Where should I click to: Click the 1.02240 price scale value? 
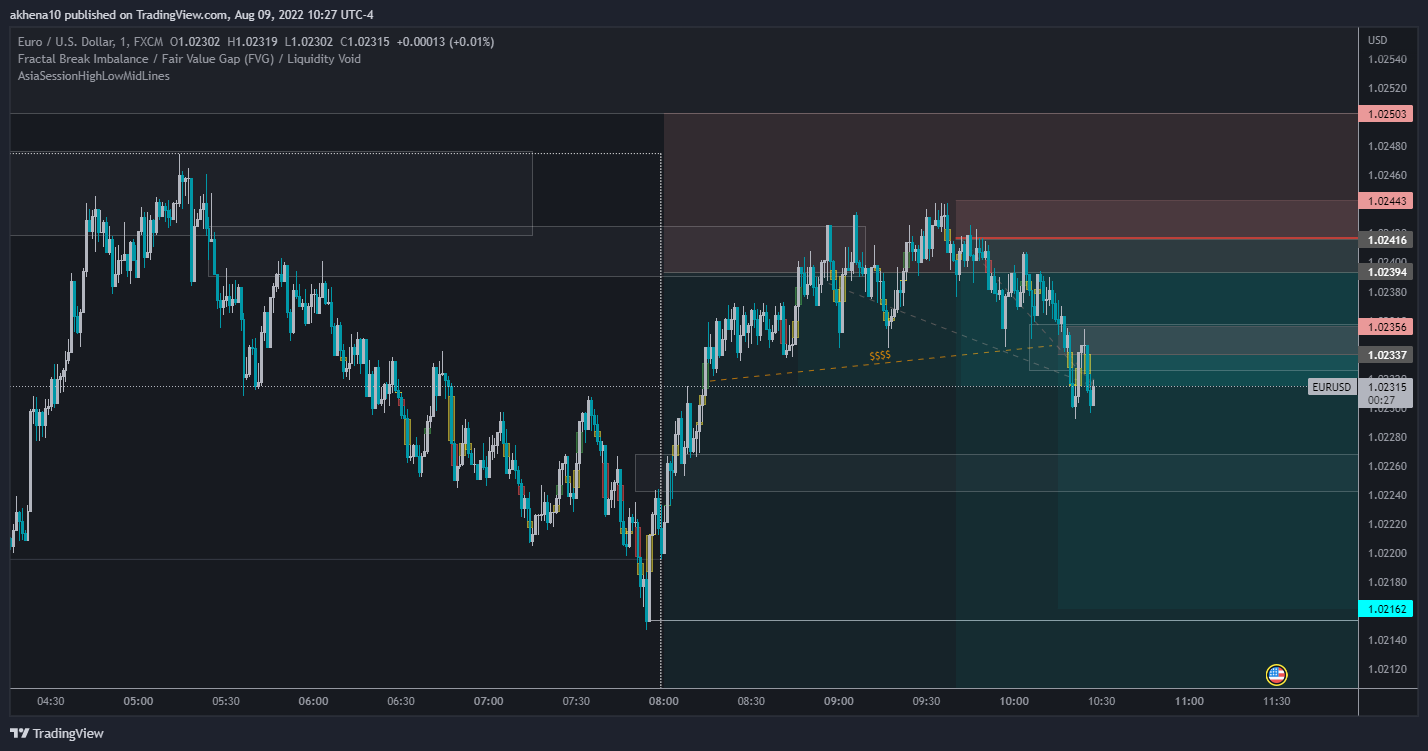[x=1386, y=495]
